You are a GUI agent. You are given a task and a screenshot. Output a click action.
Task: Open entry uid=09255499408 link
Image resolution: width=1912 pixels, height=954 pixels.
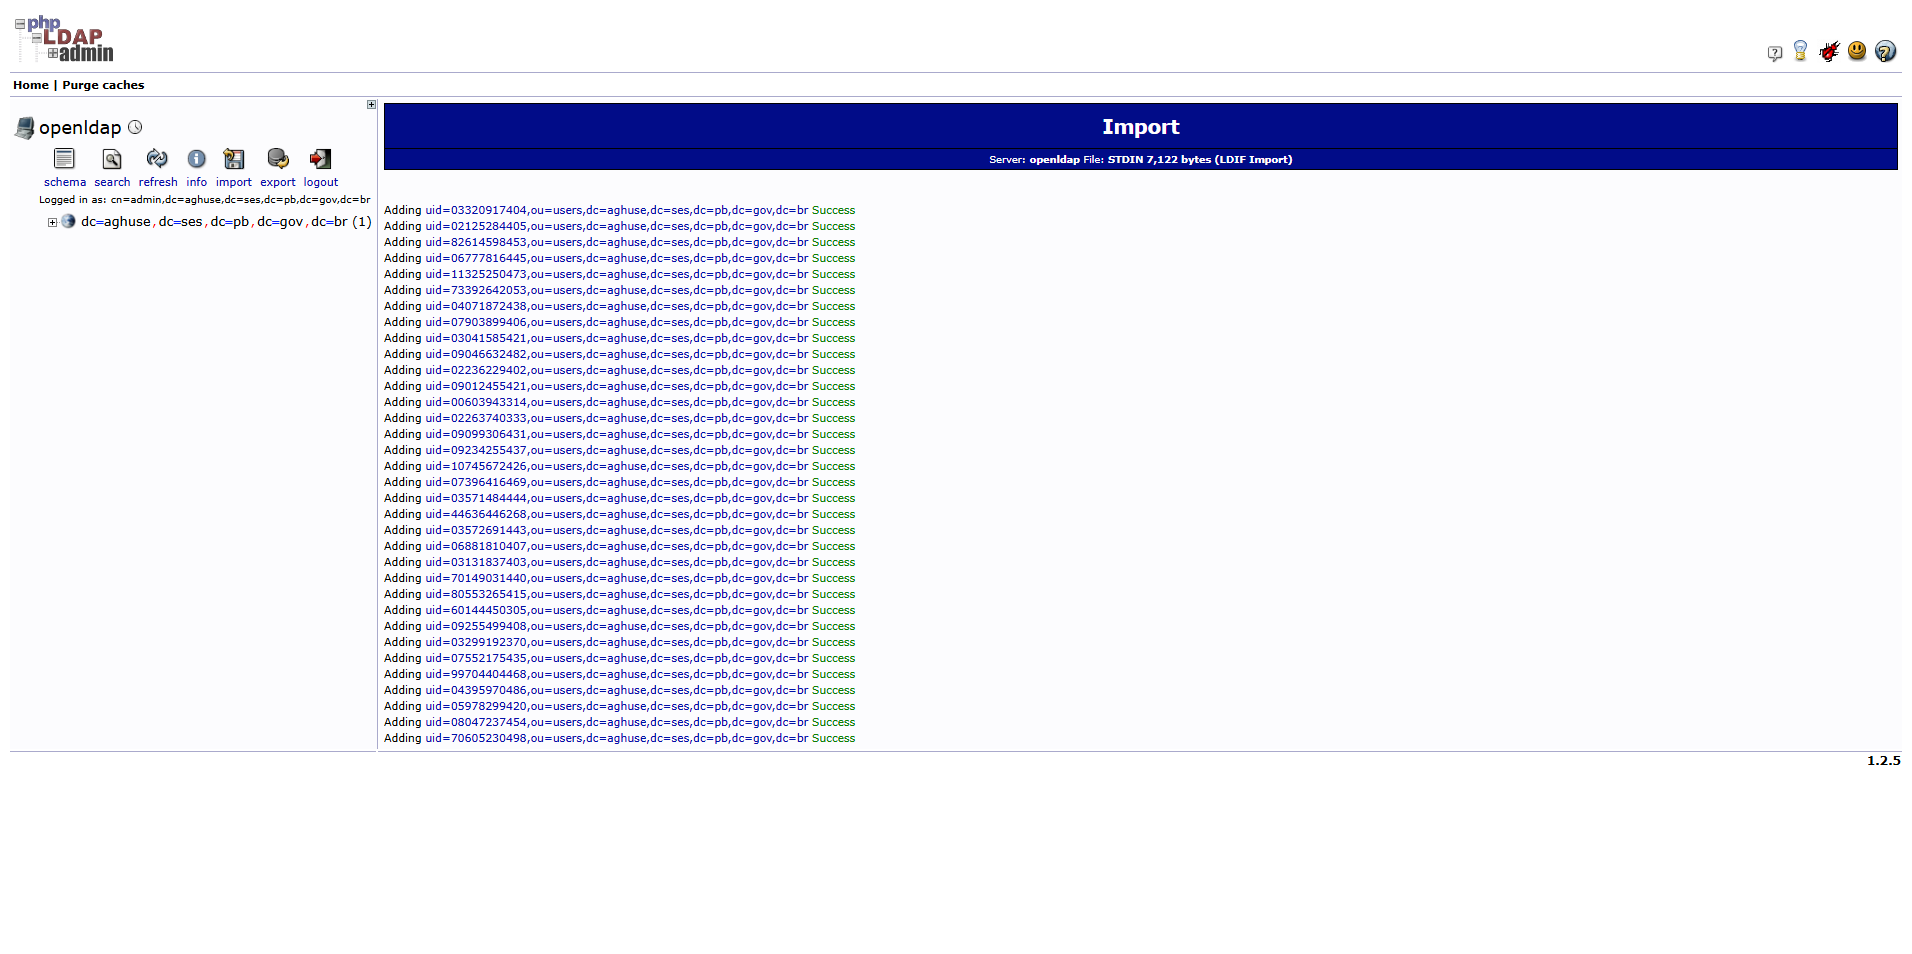pyautogui.click(x=617, y=626)
